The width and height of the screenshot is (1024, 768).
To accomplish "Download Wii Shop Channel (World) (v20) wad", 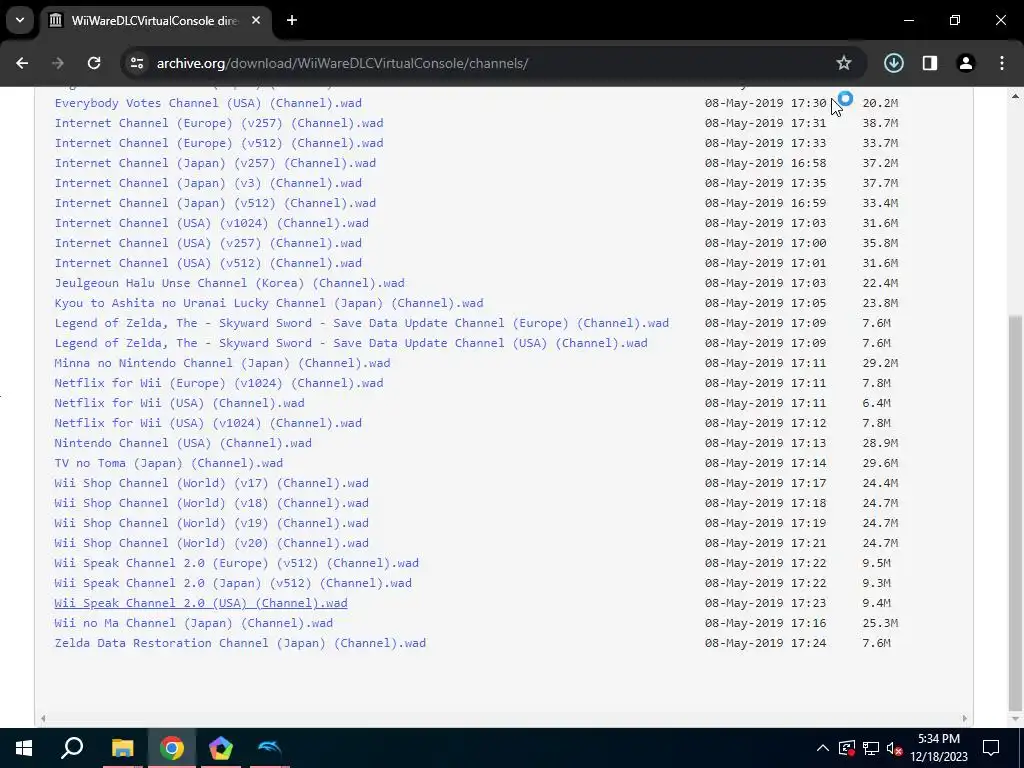I will pyautogui.click(x=212, y=543).
